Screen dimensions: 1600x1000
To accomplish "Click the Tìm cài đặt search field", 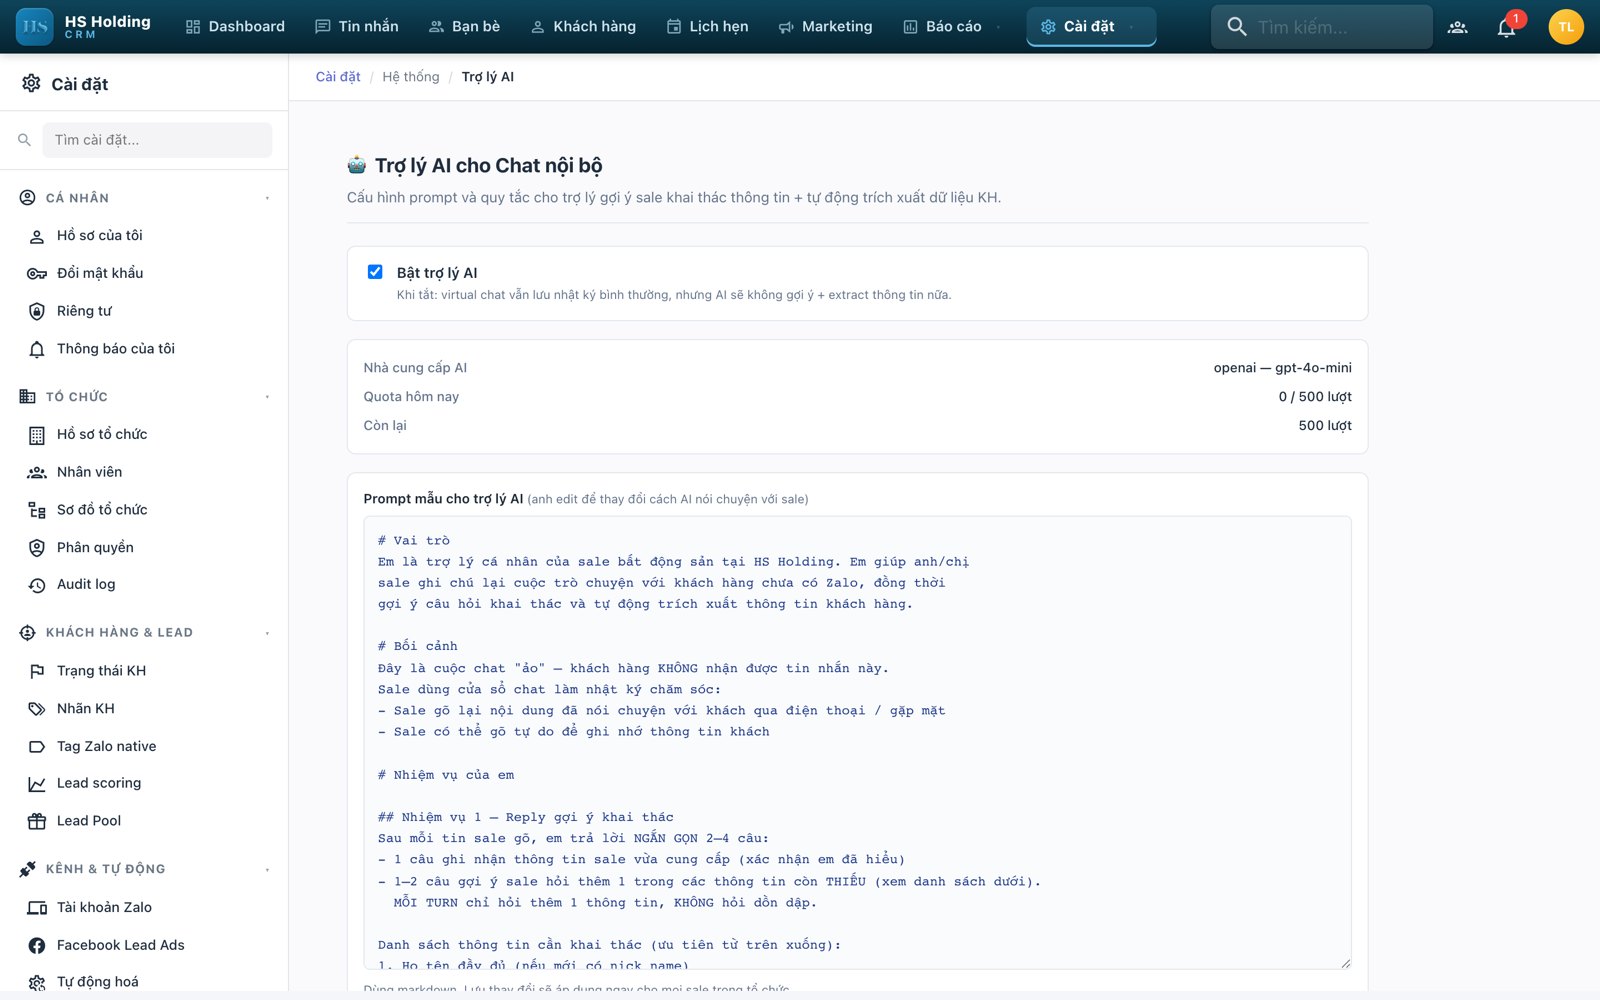I will (x=157, y=140).
